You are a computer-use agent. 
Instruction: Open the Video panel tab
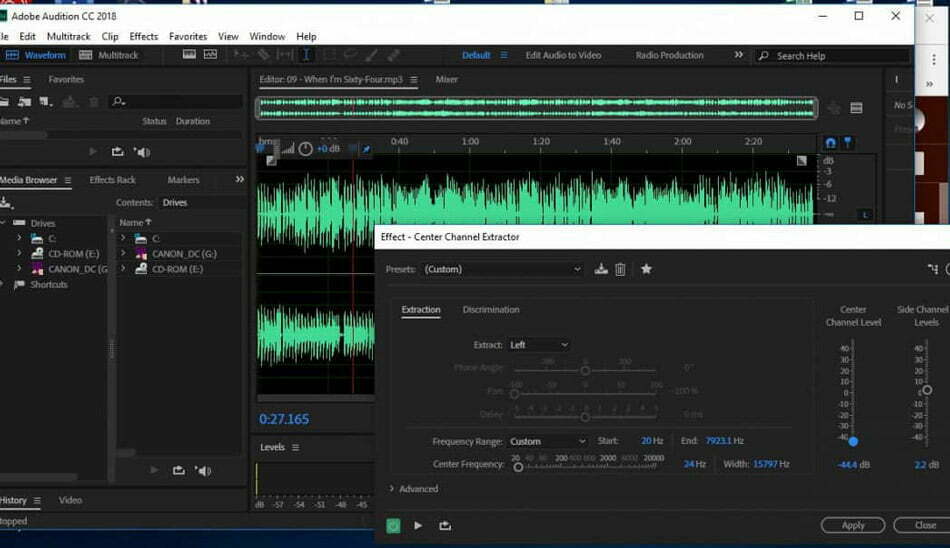point(70,500)
